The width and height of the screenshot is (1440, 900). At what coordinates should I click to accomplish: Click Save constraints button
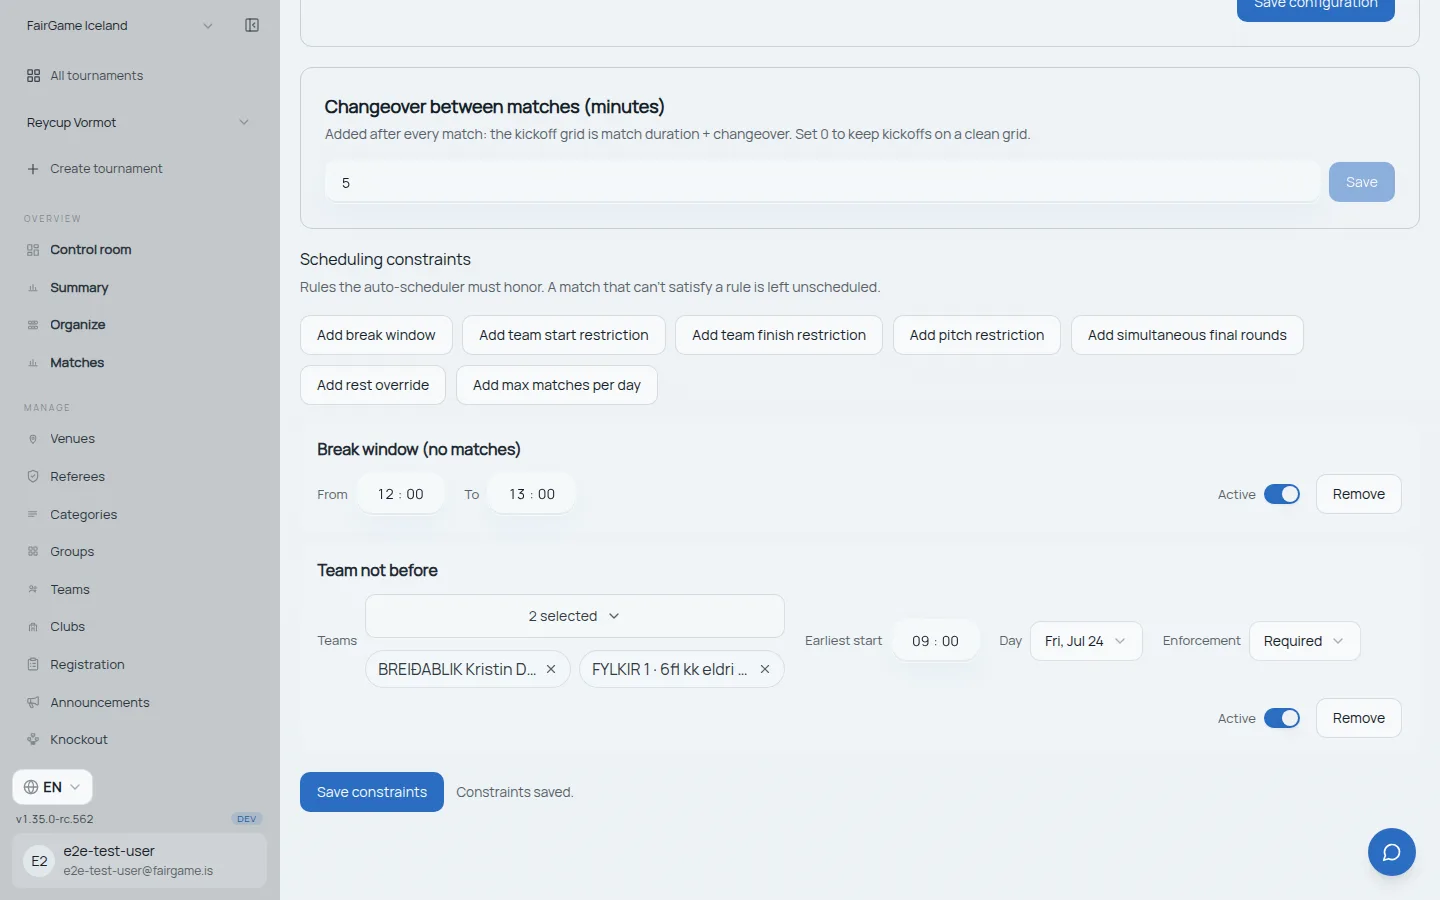pos(372,792)
